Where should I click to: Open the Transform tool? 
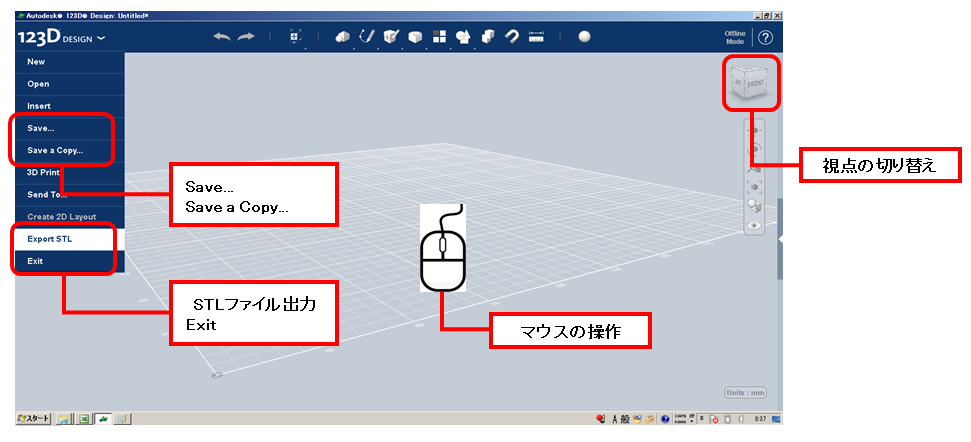pos(295,37)
